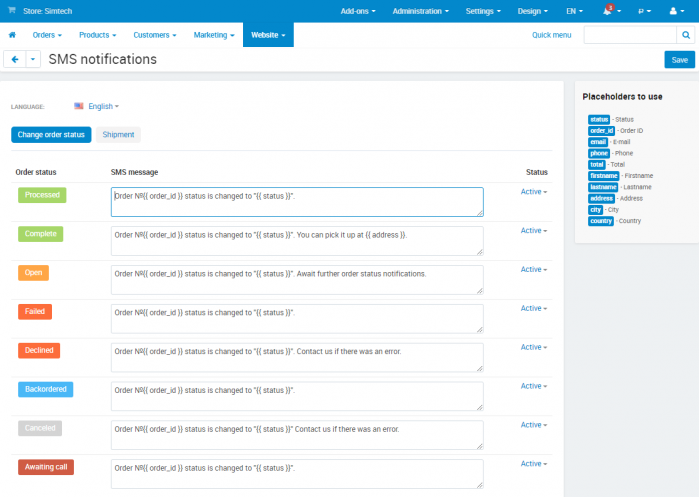Click the shopping cart store icon
The image size is (700, 497).
tap(12, 10)
